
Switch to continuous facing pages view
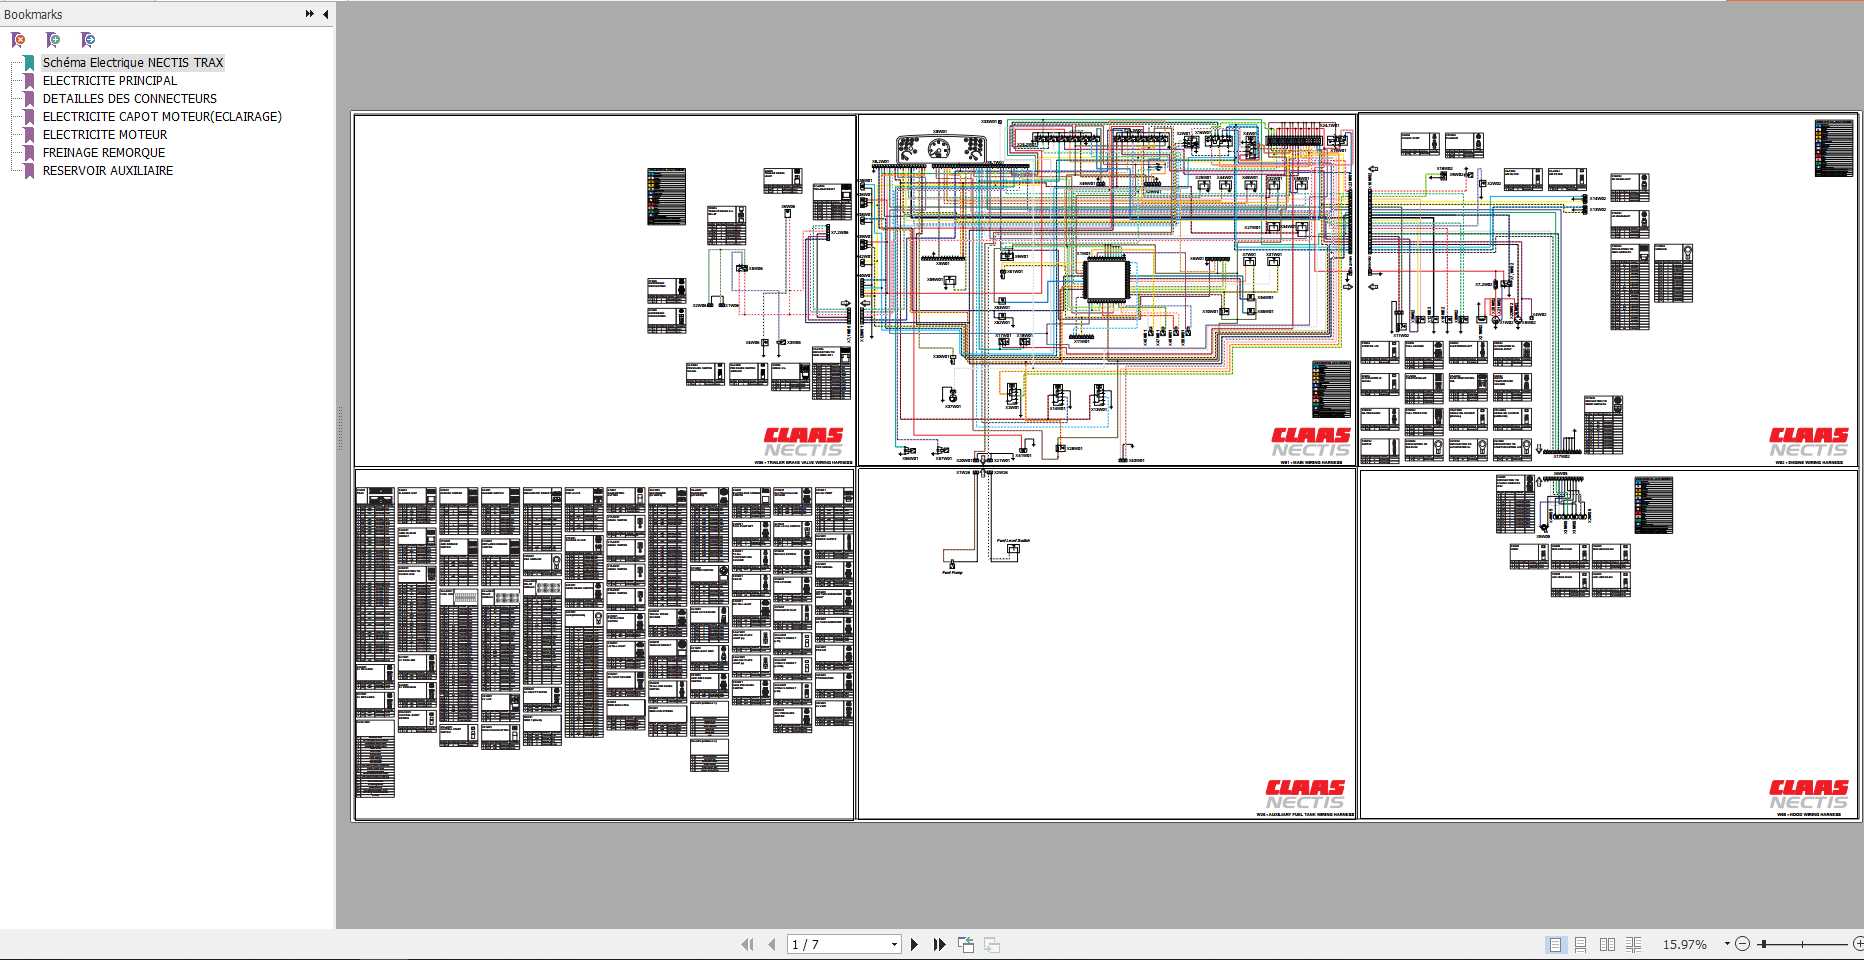point(1634,944)
